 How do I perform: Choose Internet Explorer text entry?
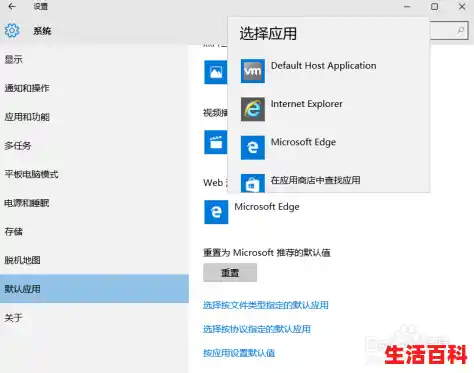coord(306,104)
